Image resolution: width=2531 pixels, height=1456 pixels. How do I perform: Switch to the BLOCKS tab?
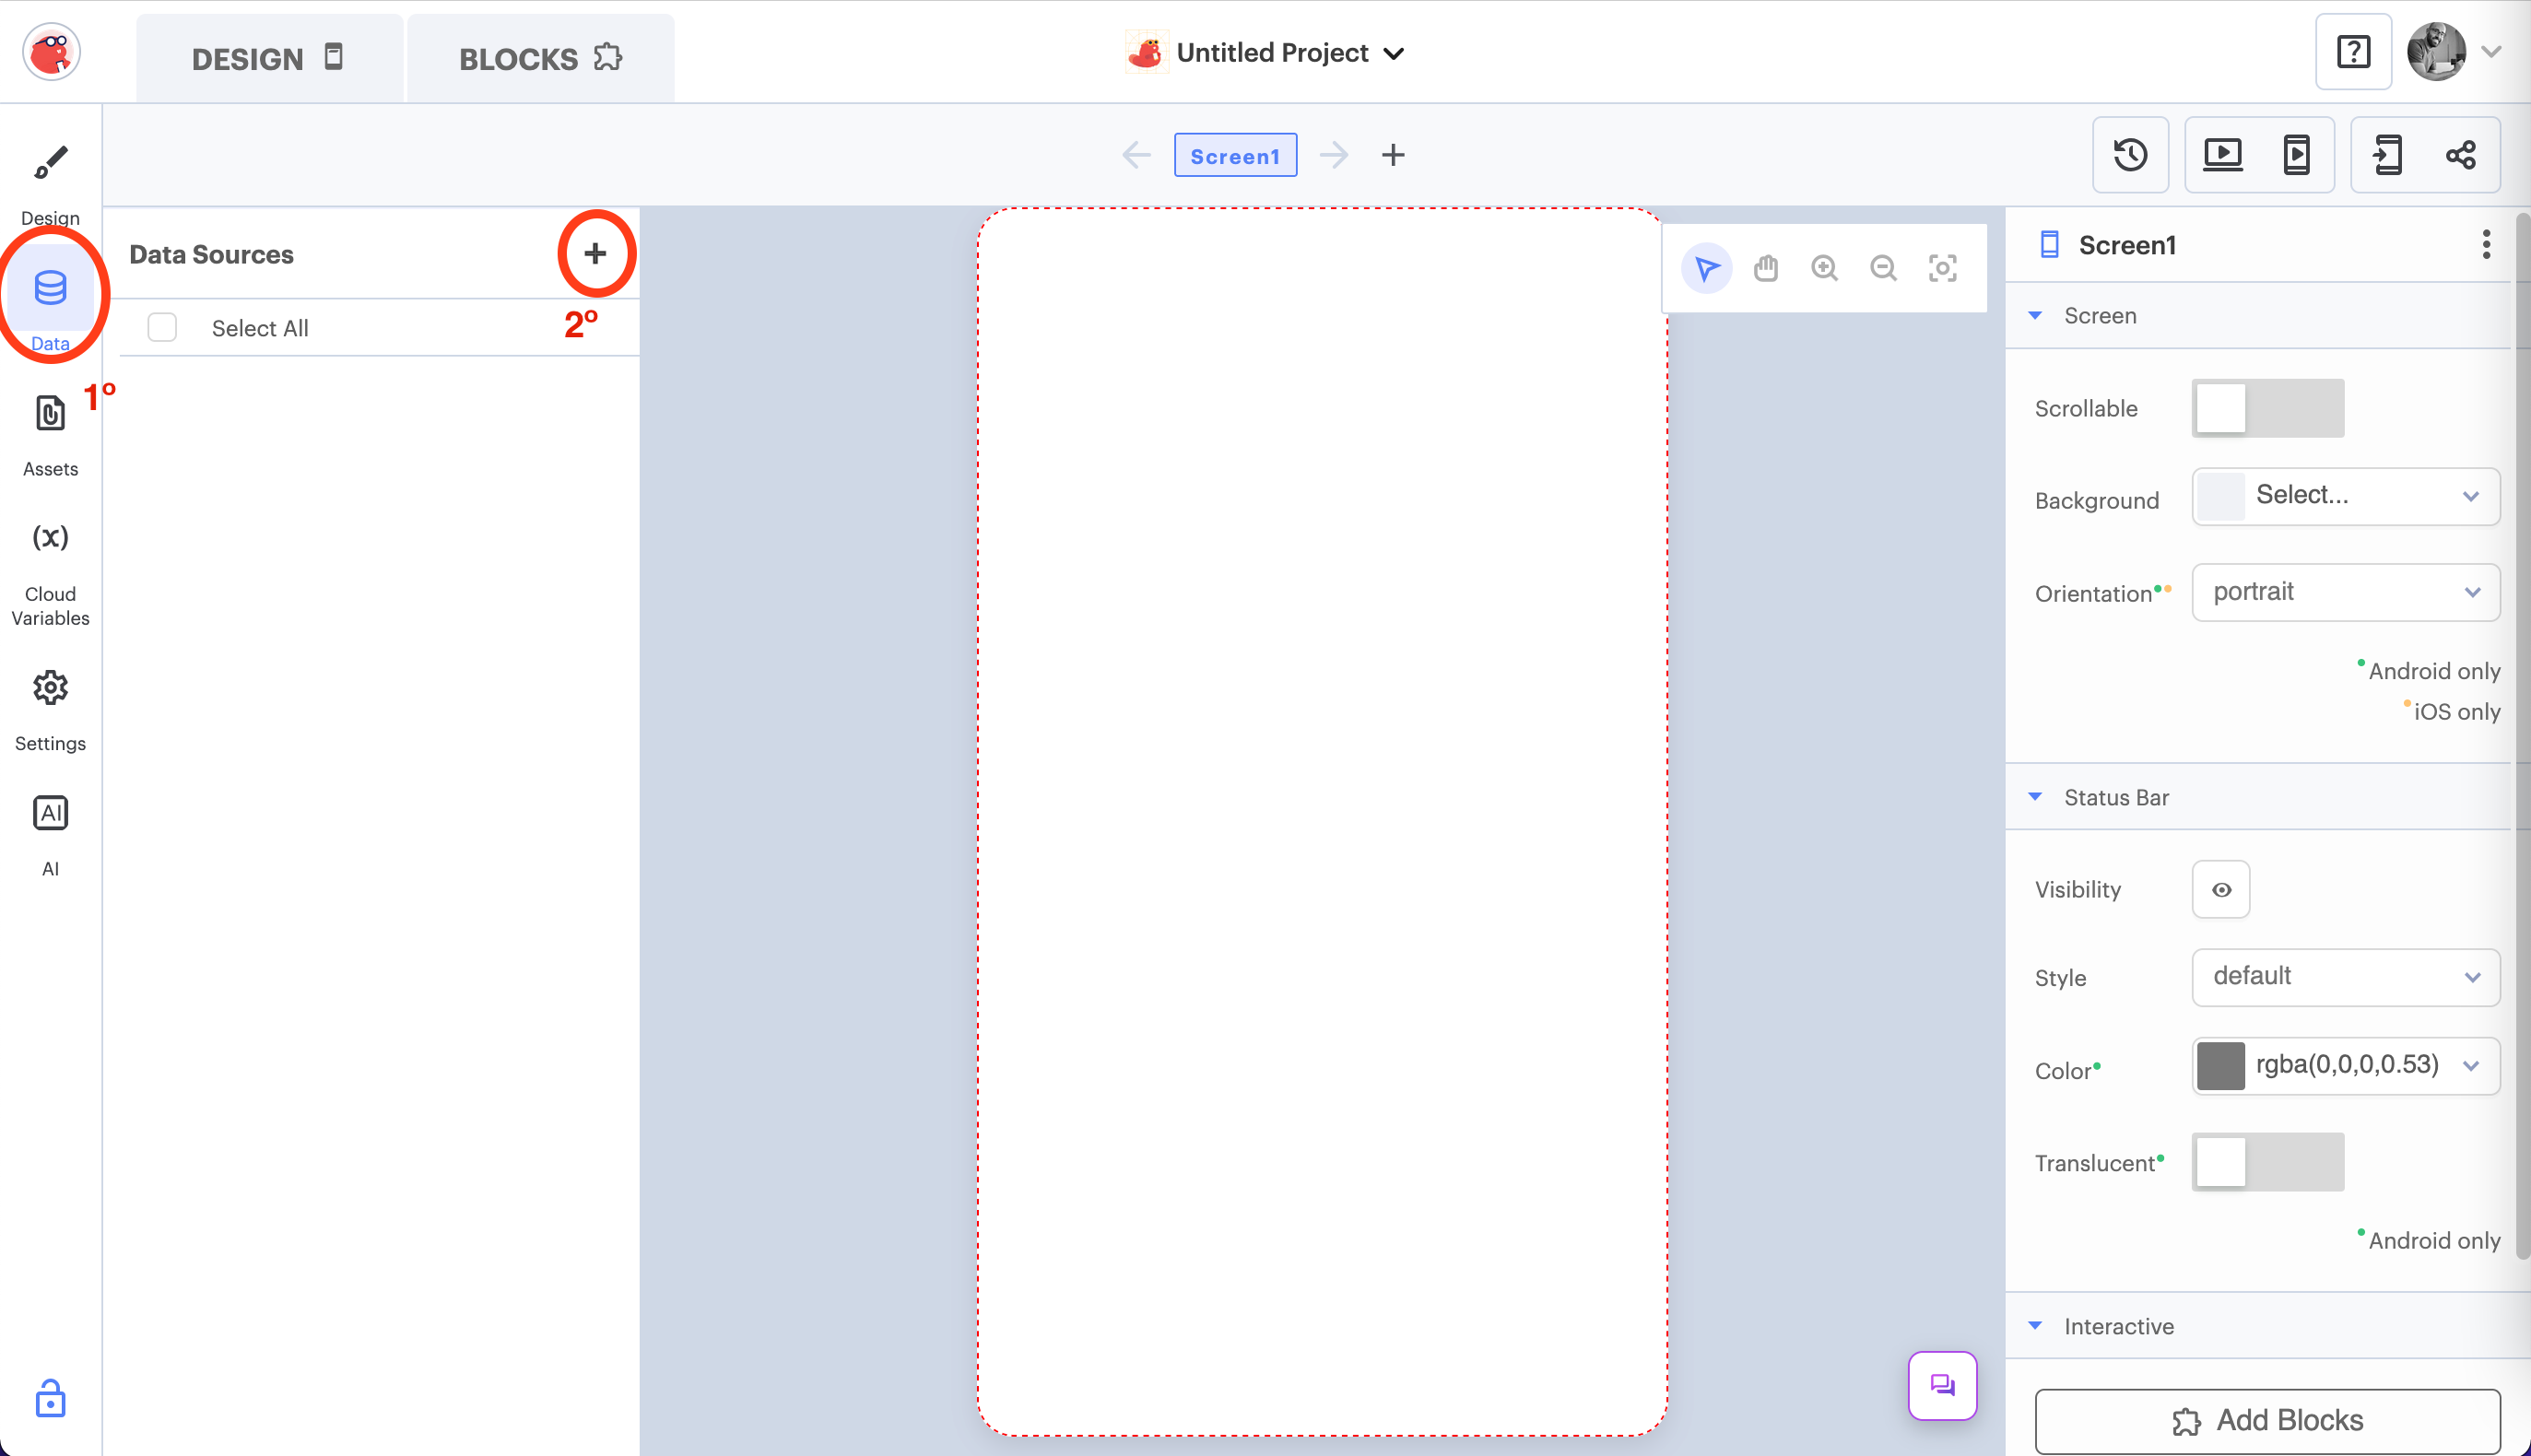pyautogui.click(x=540, y=58)
